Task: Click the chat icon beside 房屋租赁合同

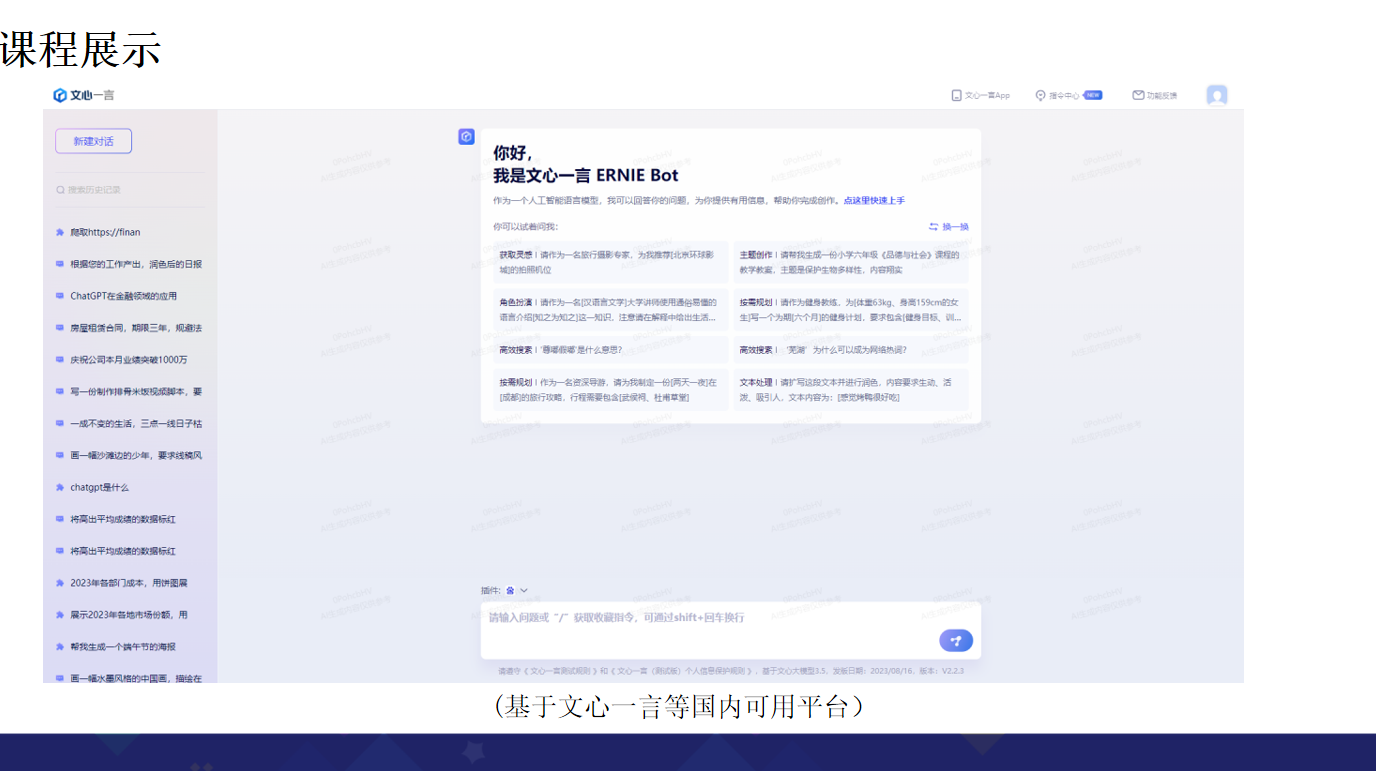Action: tap(60, 328)
